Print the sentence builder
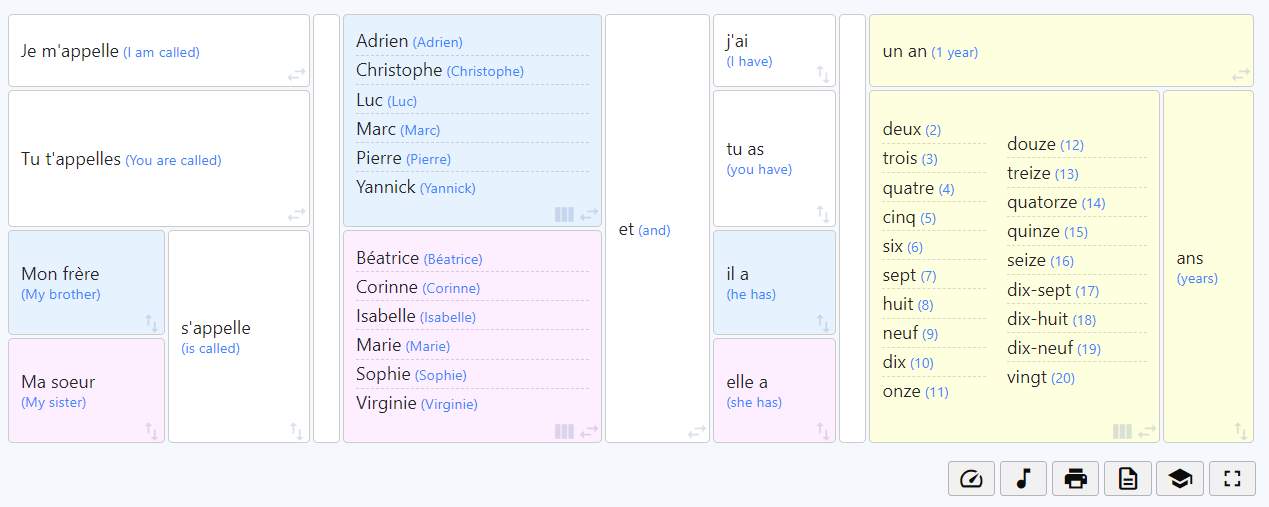The height and width of the screenshot is (507, 1269). click(1075, 479)
